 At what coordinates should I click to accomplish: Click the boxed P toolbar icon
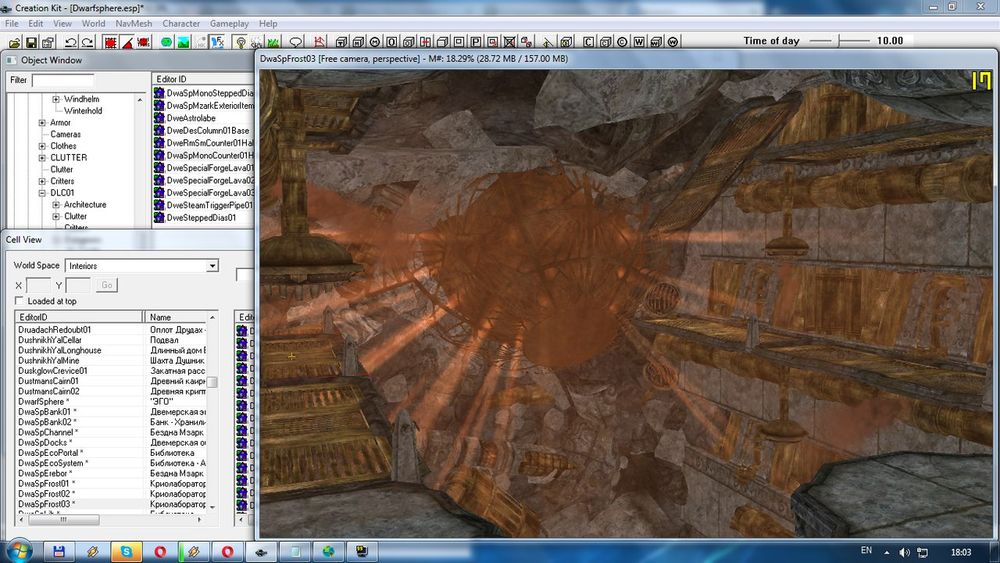(476, 42)
